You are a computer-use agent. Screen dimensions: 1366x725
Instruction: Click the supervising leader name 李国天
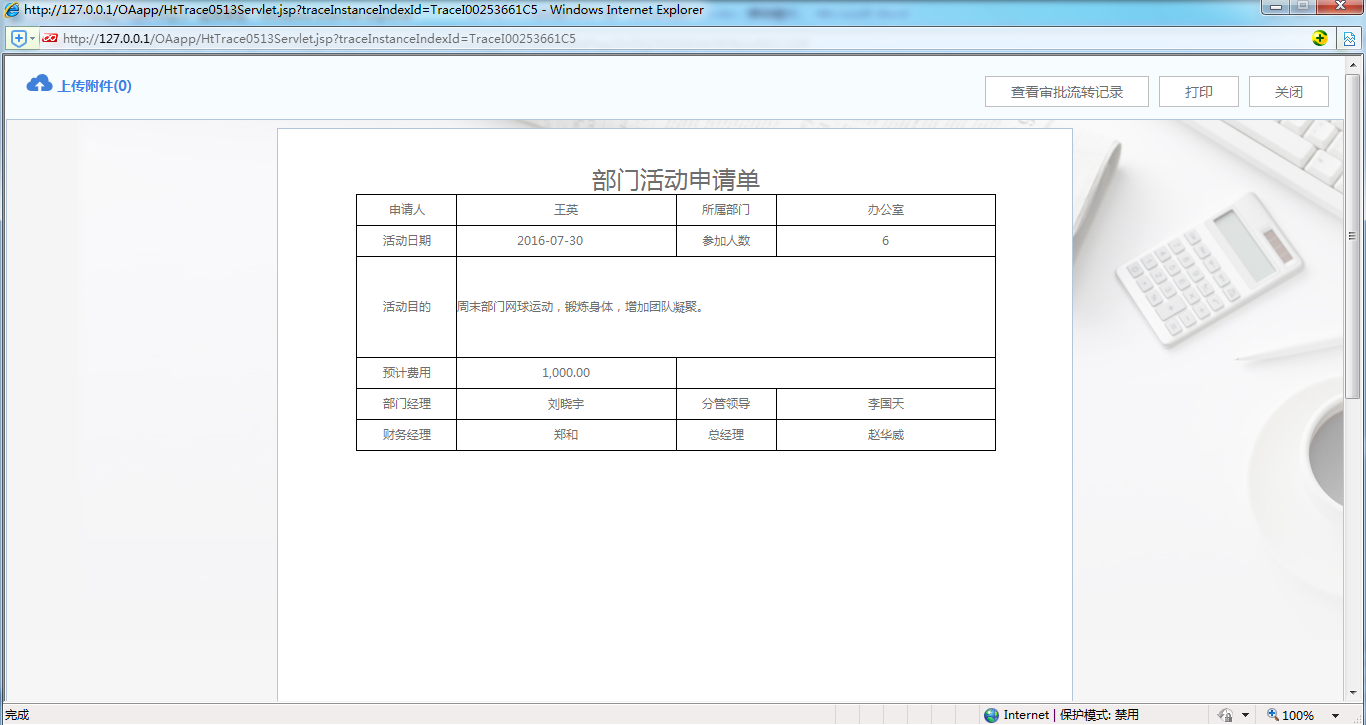[886, 404]
